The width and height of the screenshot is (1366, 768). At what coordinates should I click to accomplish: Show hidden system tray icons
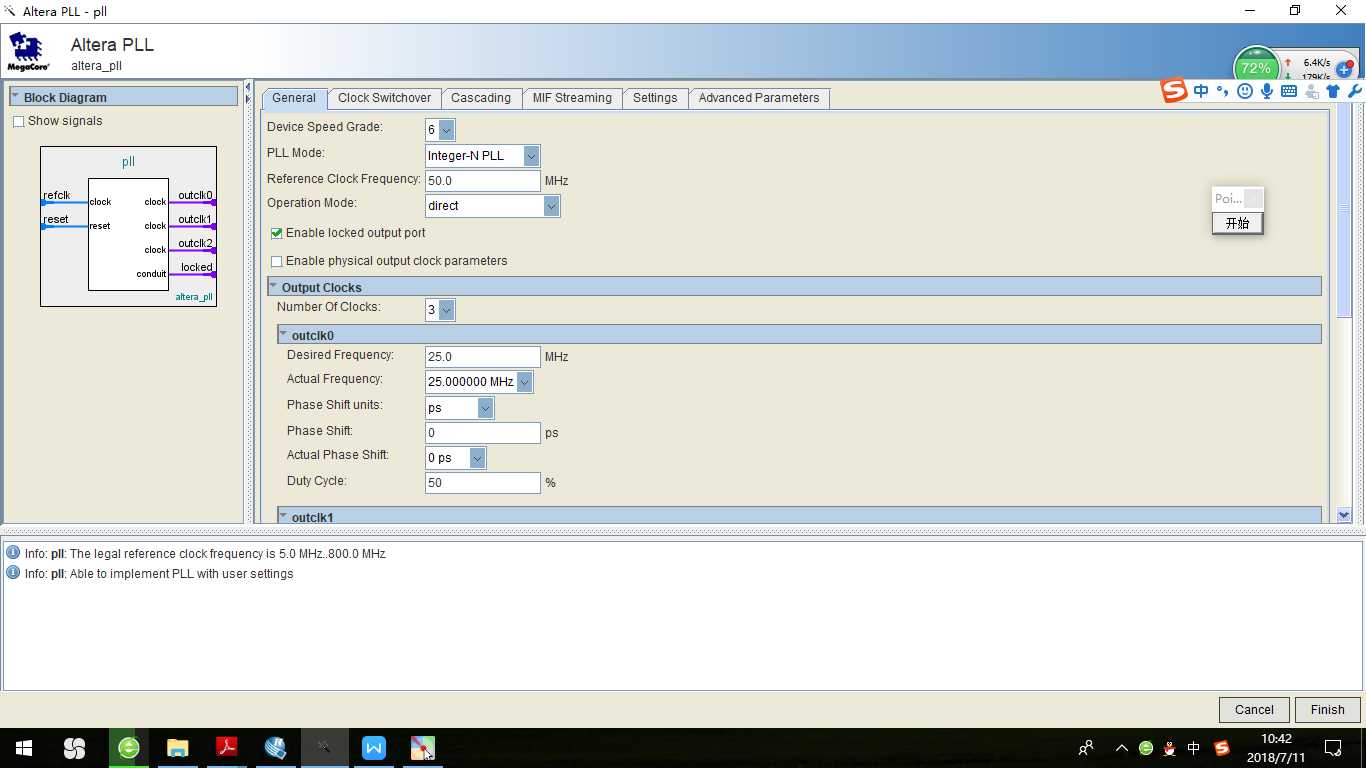1121,748
